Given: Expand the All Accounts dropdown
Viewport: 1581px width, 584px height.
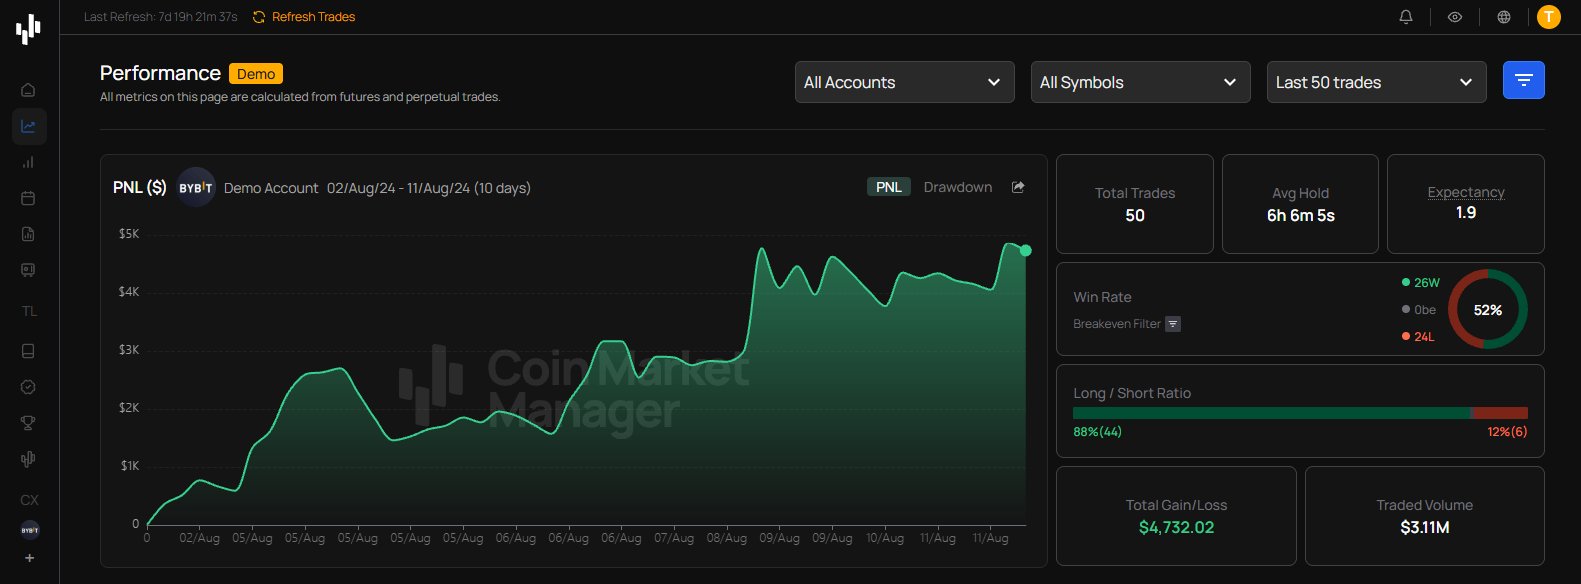Looking at the screenshot, I should tap(904, 82).
